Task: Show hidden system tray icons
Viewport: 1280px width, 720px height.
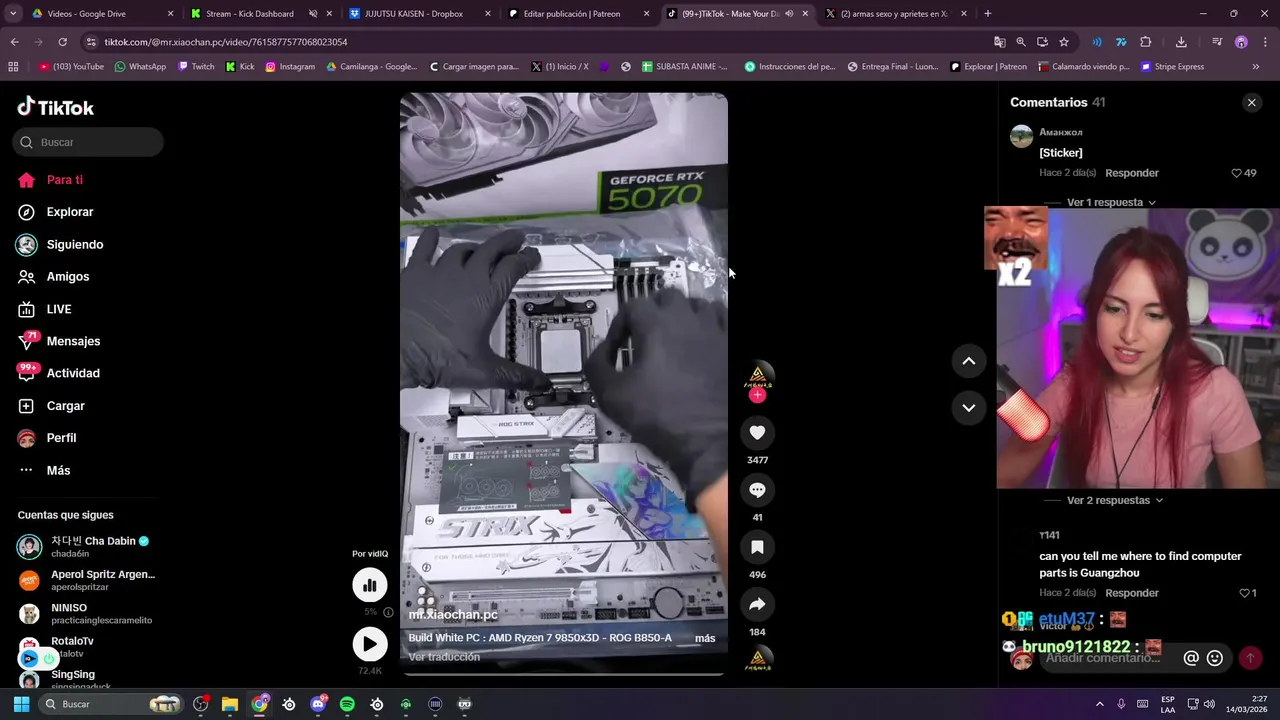Action: 1100,704
